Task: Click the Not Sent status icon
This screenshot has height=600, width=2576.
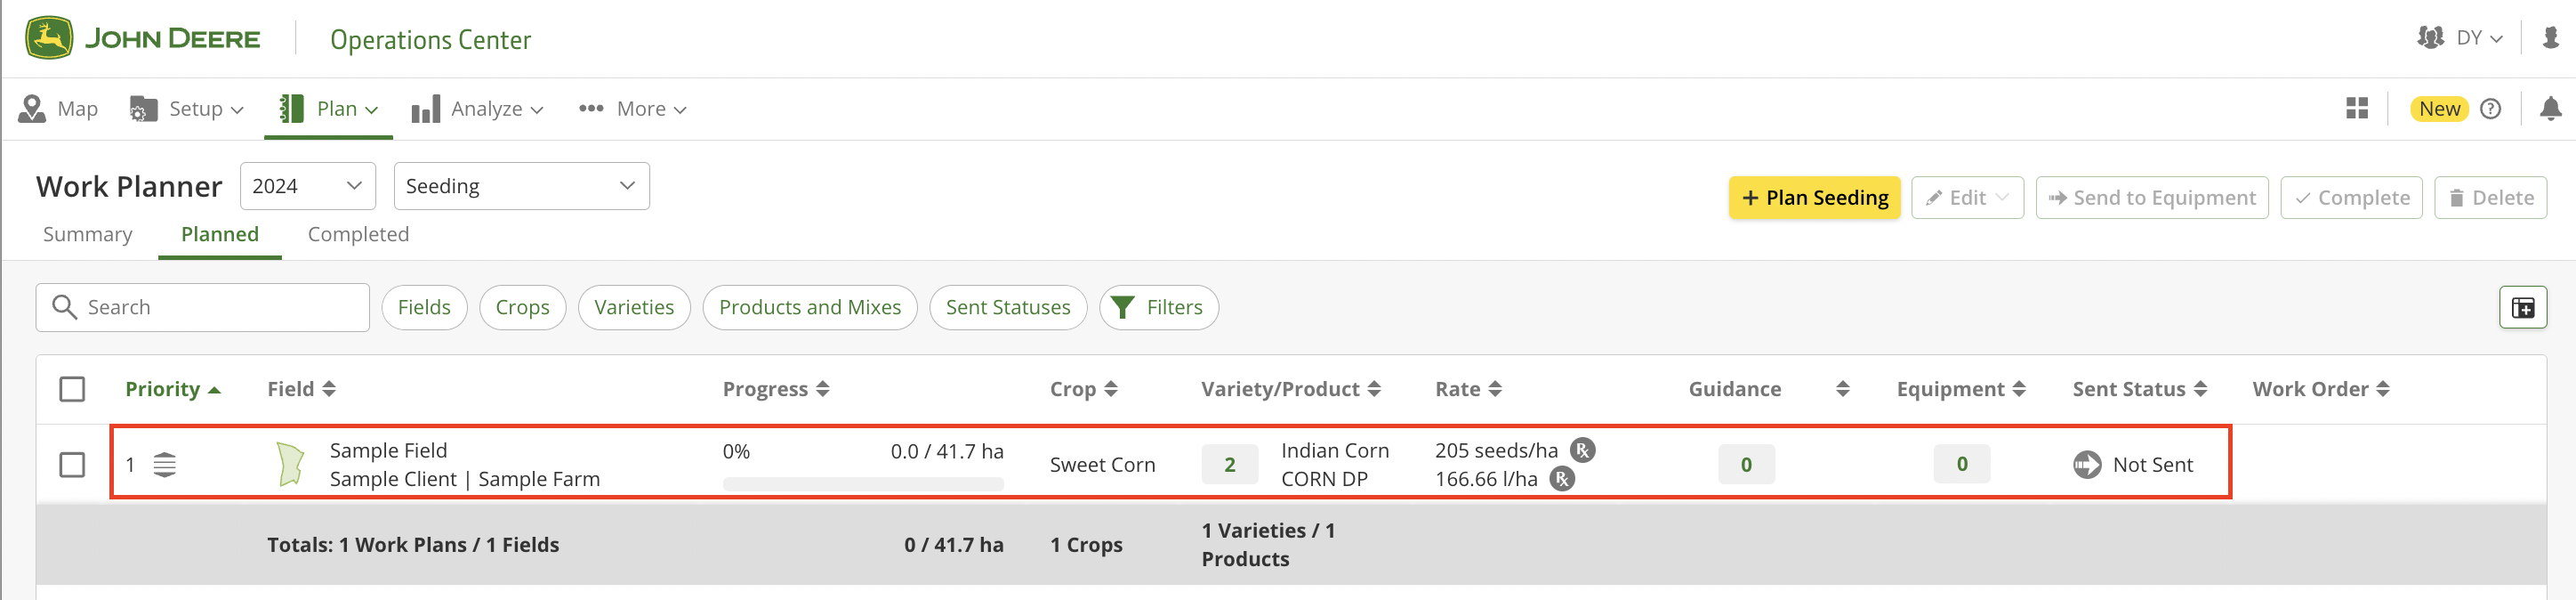Action: click(x=2087, y=464)
